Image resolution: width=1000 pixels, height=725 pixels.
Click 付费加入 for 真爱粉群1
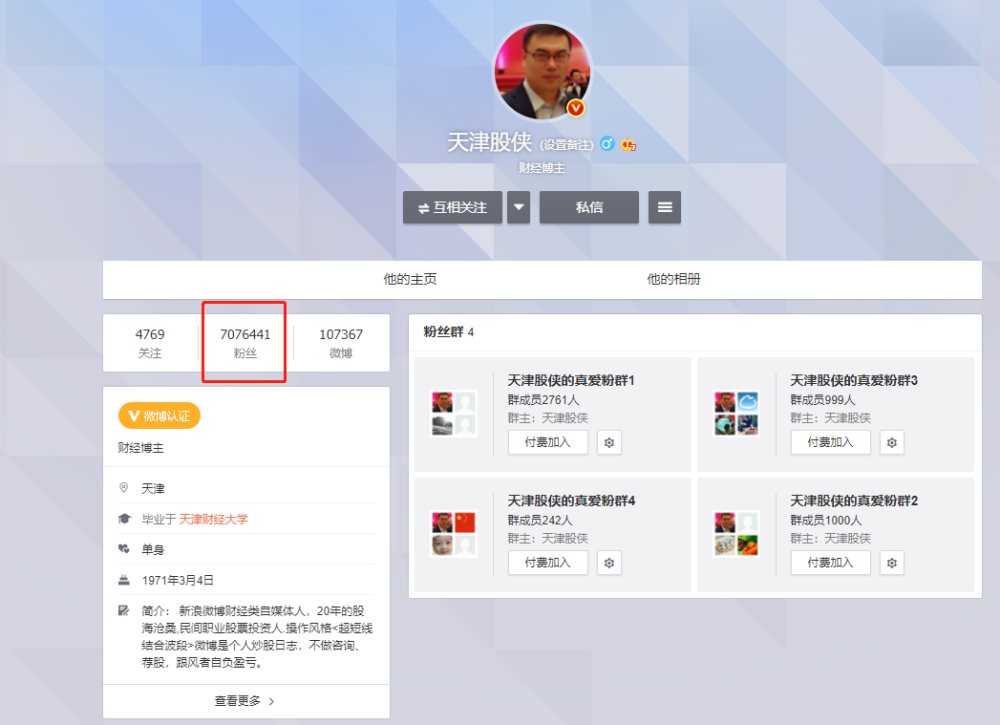pyautogui.click(x=548, y=443)
